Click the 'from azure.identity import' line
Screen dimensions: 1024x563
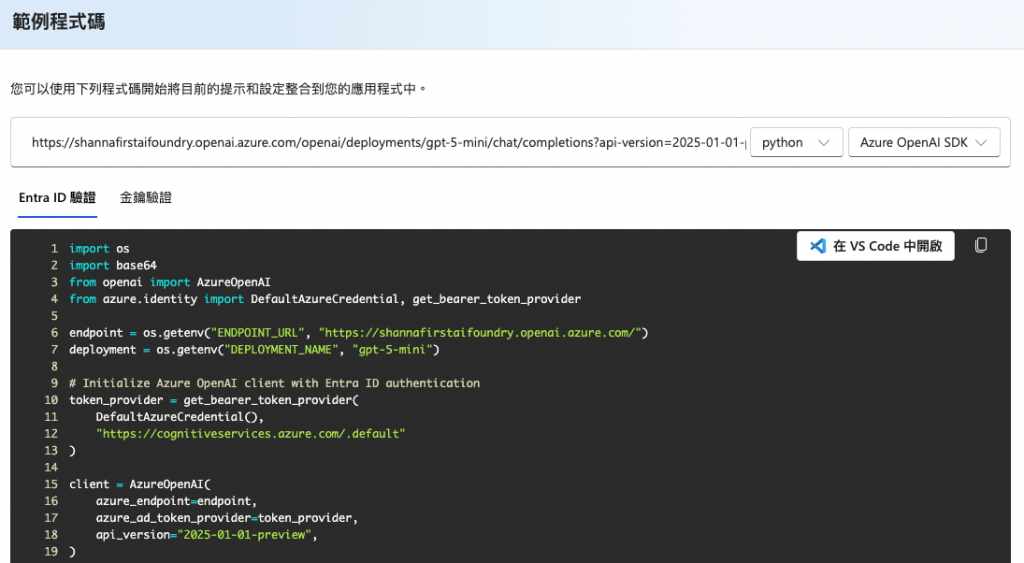pos(325,299)
